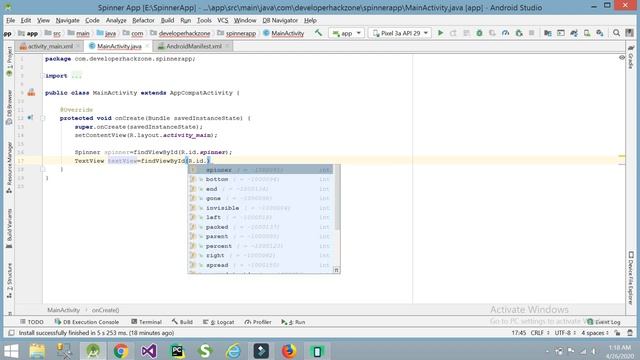
Task: Open the 4 spaces indent selector
Action: 595,333
